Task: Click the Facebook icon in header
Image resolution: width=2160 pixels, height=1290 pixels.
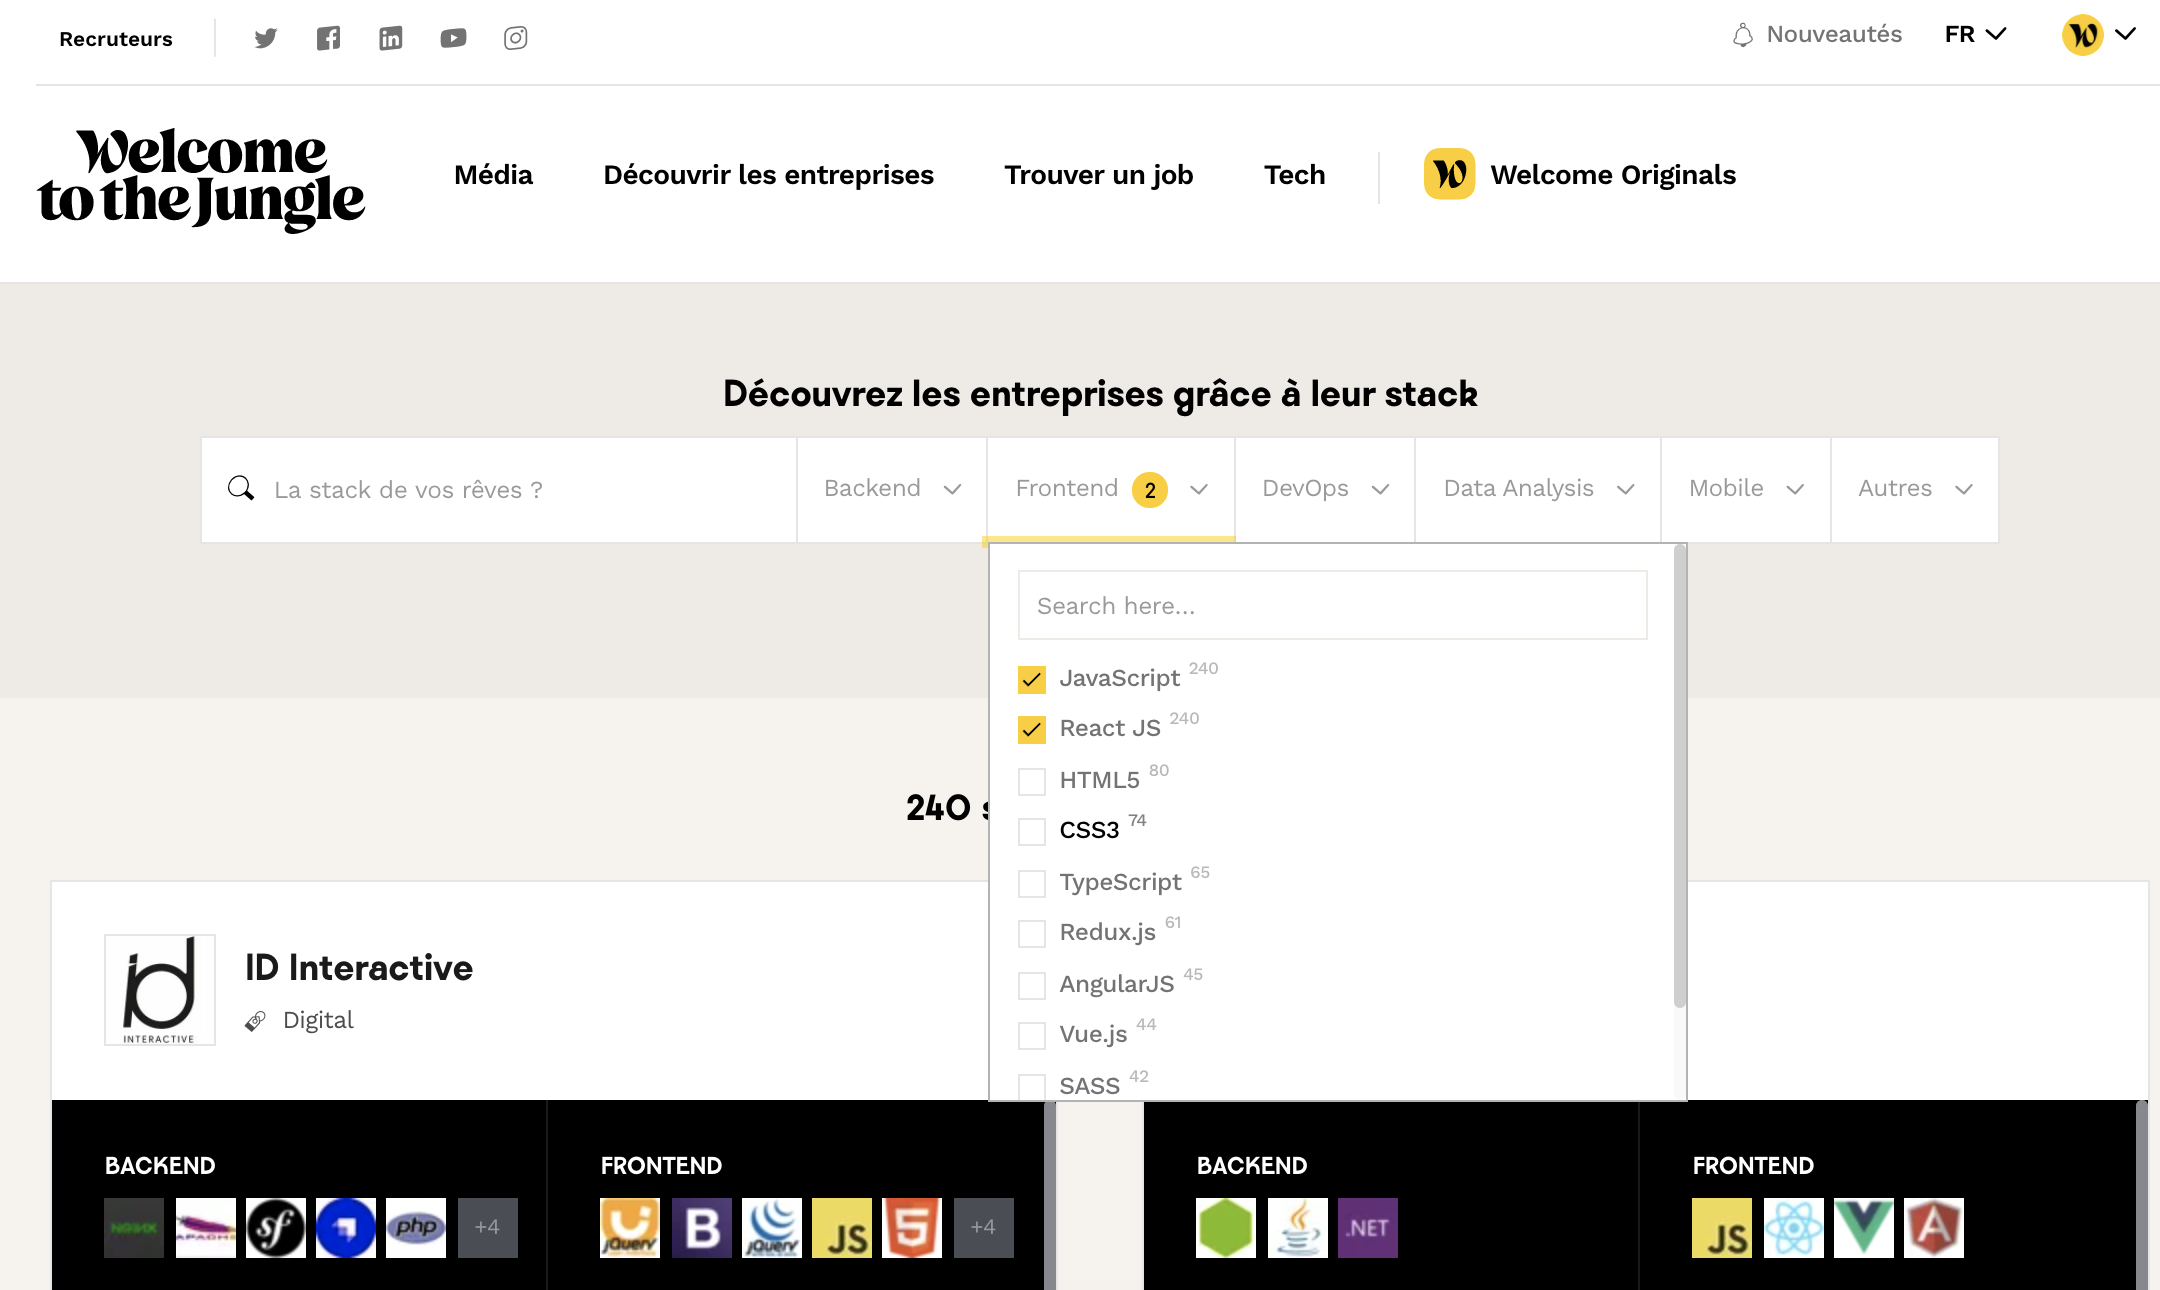Action: click(x=328, y=38)
